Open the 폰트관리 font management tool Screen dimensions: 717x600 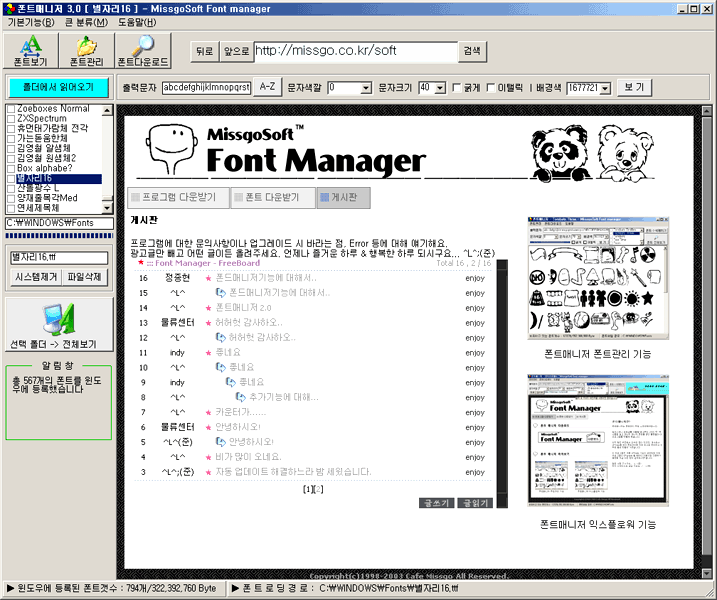click(86, 51)
